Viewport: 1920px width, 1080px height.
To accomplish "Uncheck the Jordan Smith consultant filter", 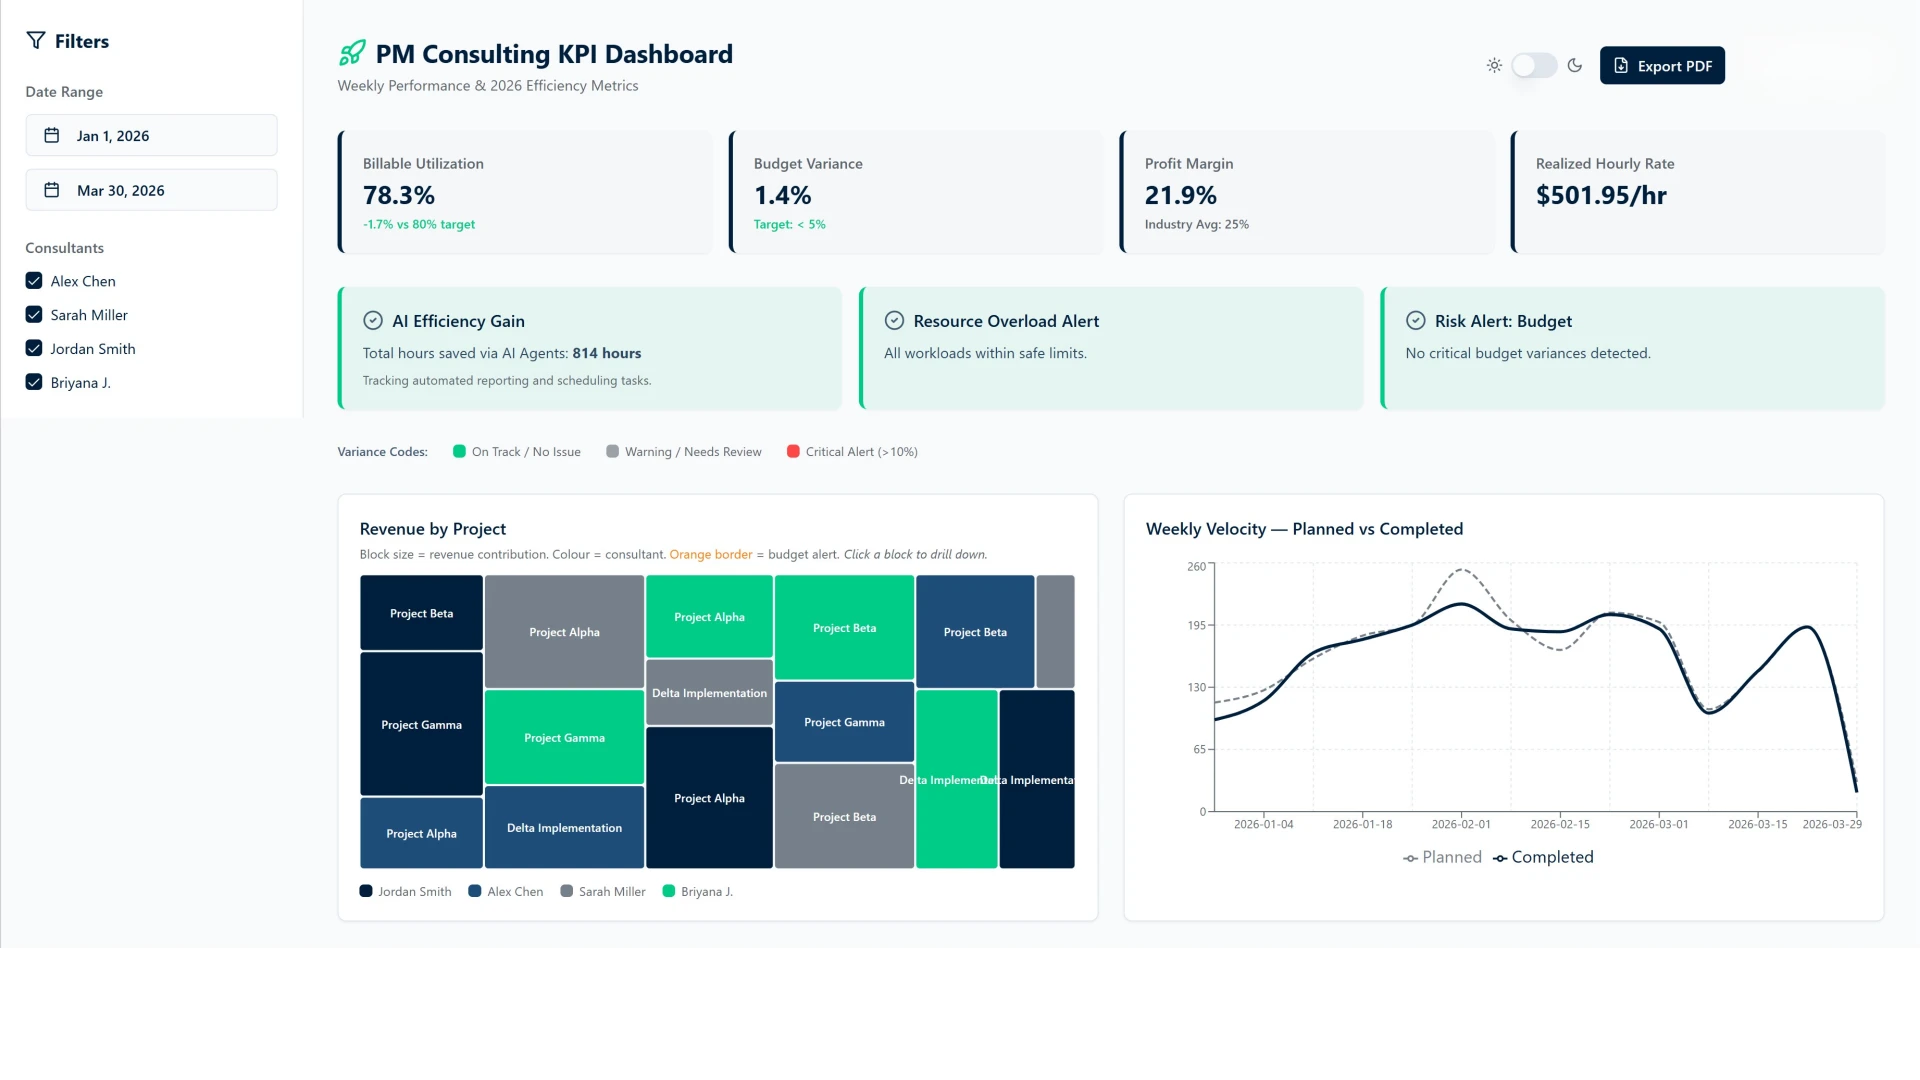I will [x=34, y=349].
